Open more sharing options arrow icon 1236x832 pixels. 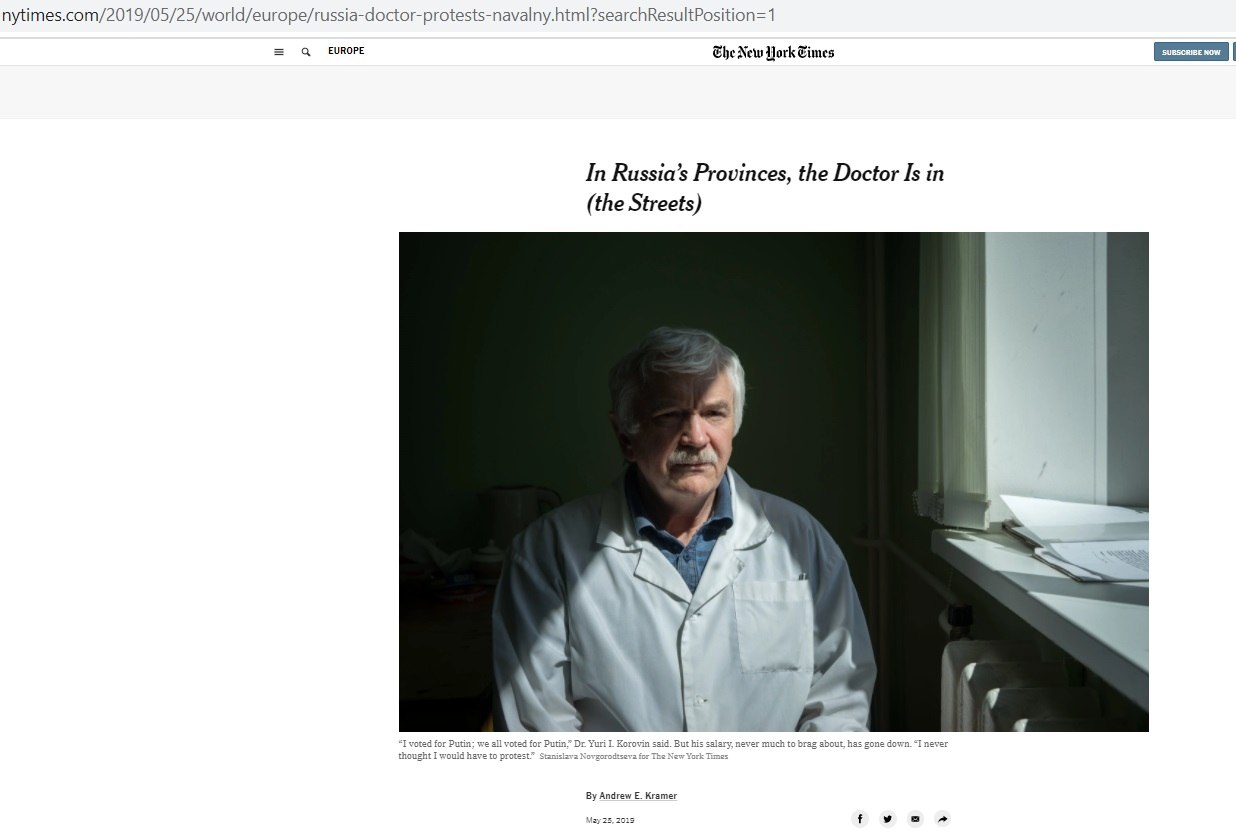tap(942, 819)
